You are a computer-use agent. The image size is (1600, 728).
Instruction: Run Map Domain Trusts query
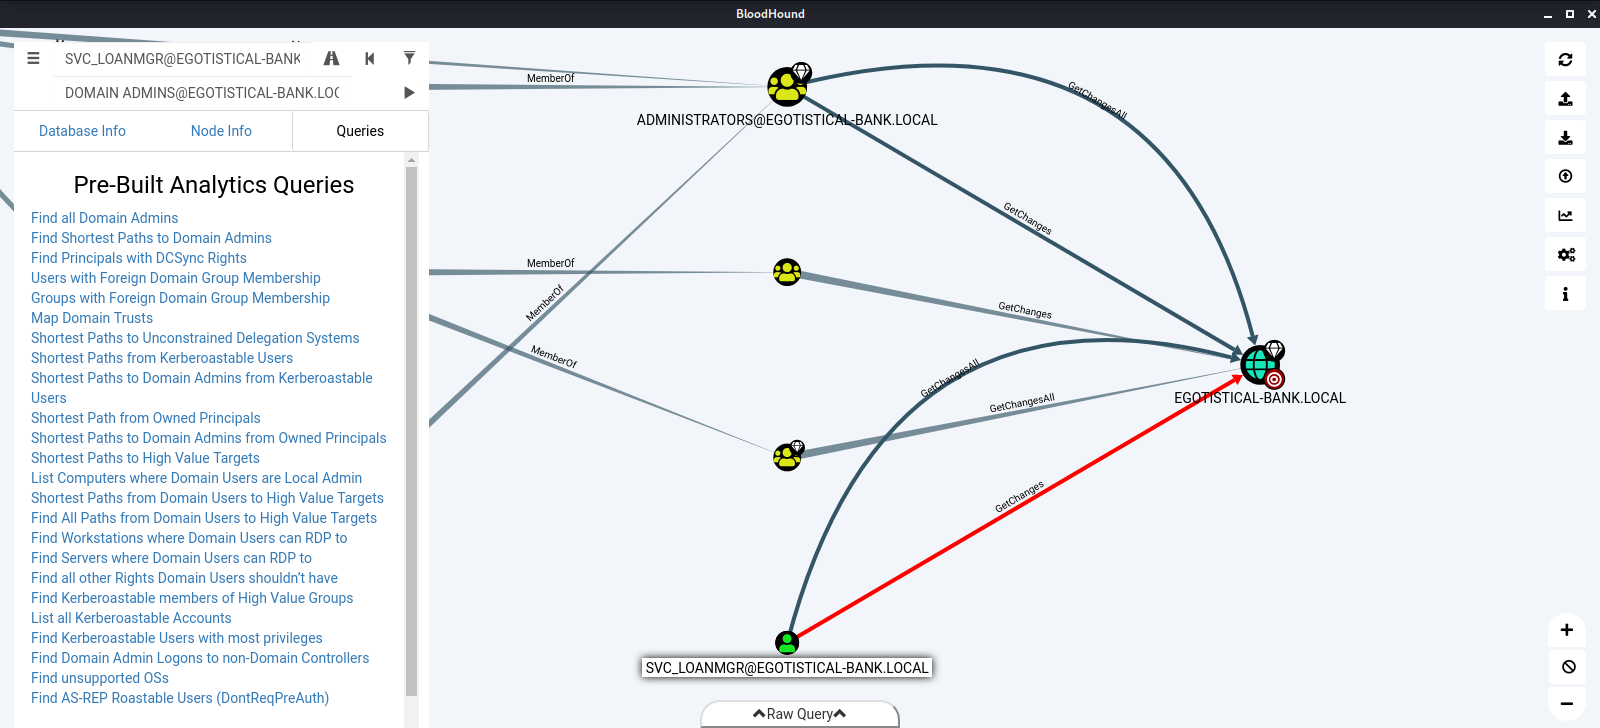[x=92, y=318]
